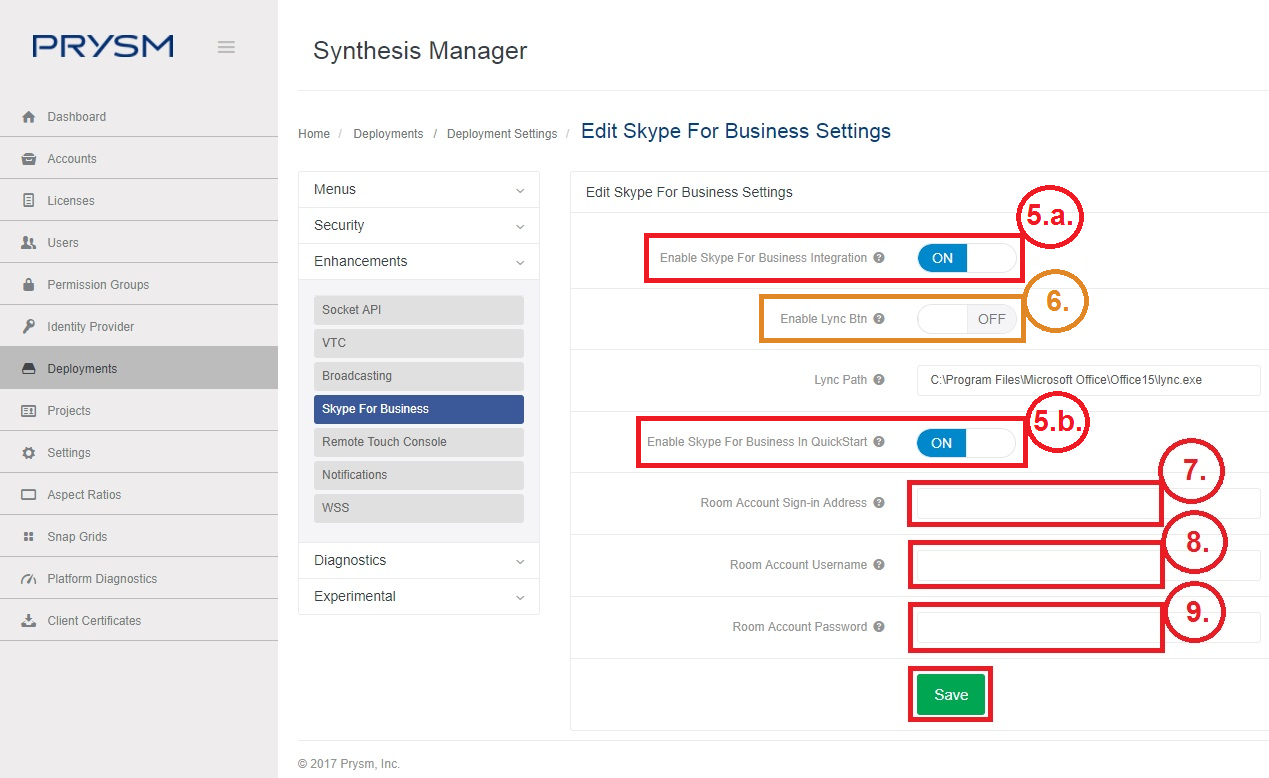This screenshot has width=1269, height=778.
Task: Click the Users people icon
Action: (x=28, y=243)
